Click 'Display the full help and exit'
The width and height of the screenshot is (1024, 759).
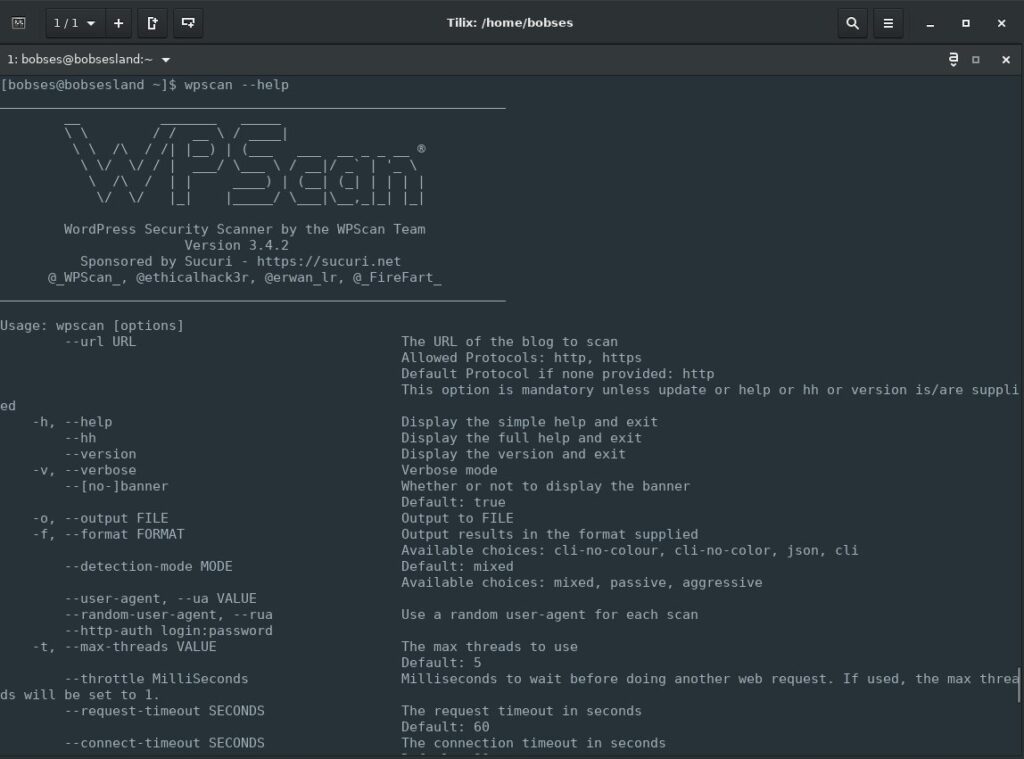521,438
